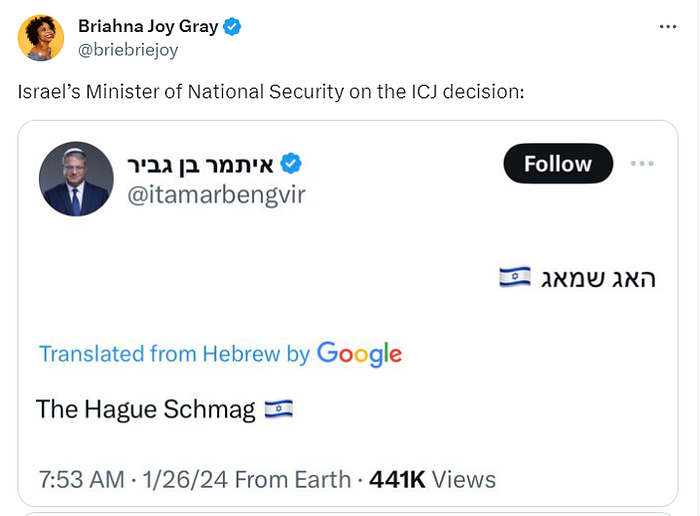
Task: Select the post text about the ICJ decision
Action: [x=271, y=92]
